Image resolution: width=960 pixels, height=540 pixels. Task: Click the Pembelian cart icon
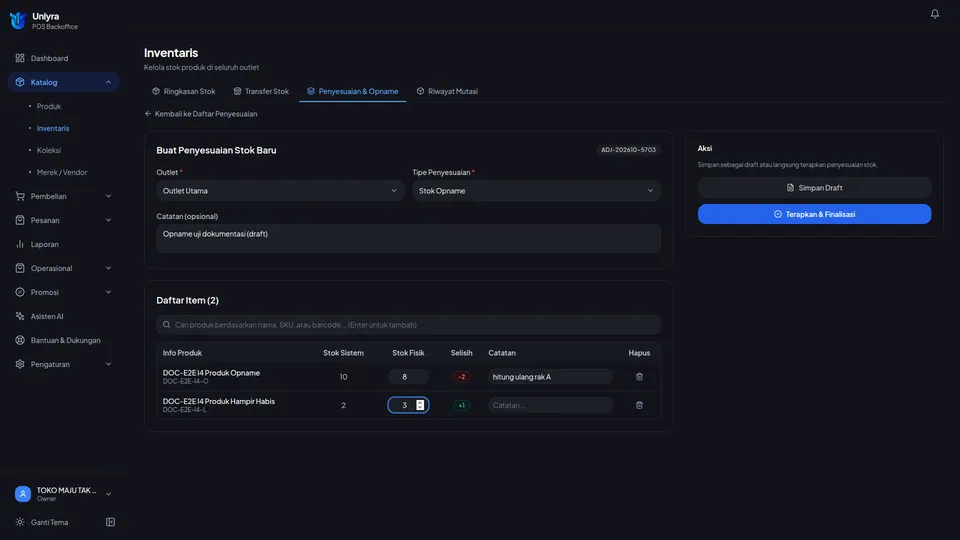tap(20, 196)
